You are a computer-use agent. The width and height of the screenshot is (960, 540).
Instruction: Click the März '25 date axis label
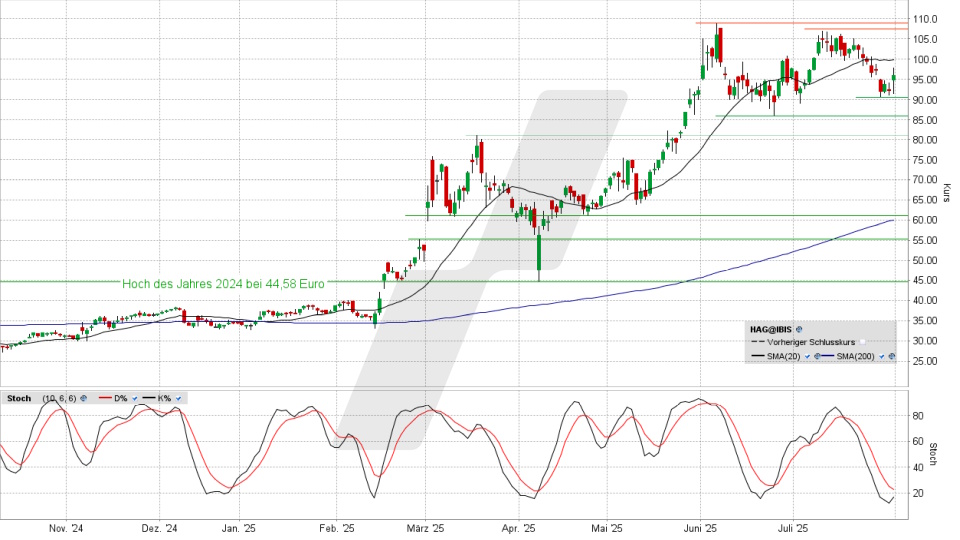(426, 528)
